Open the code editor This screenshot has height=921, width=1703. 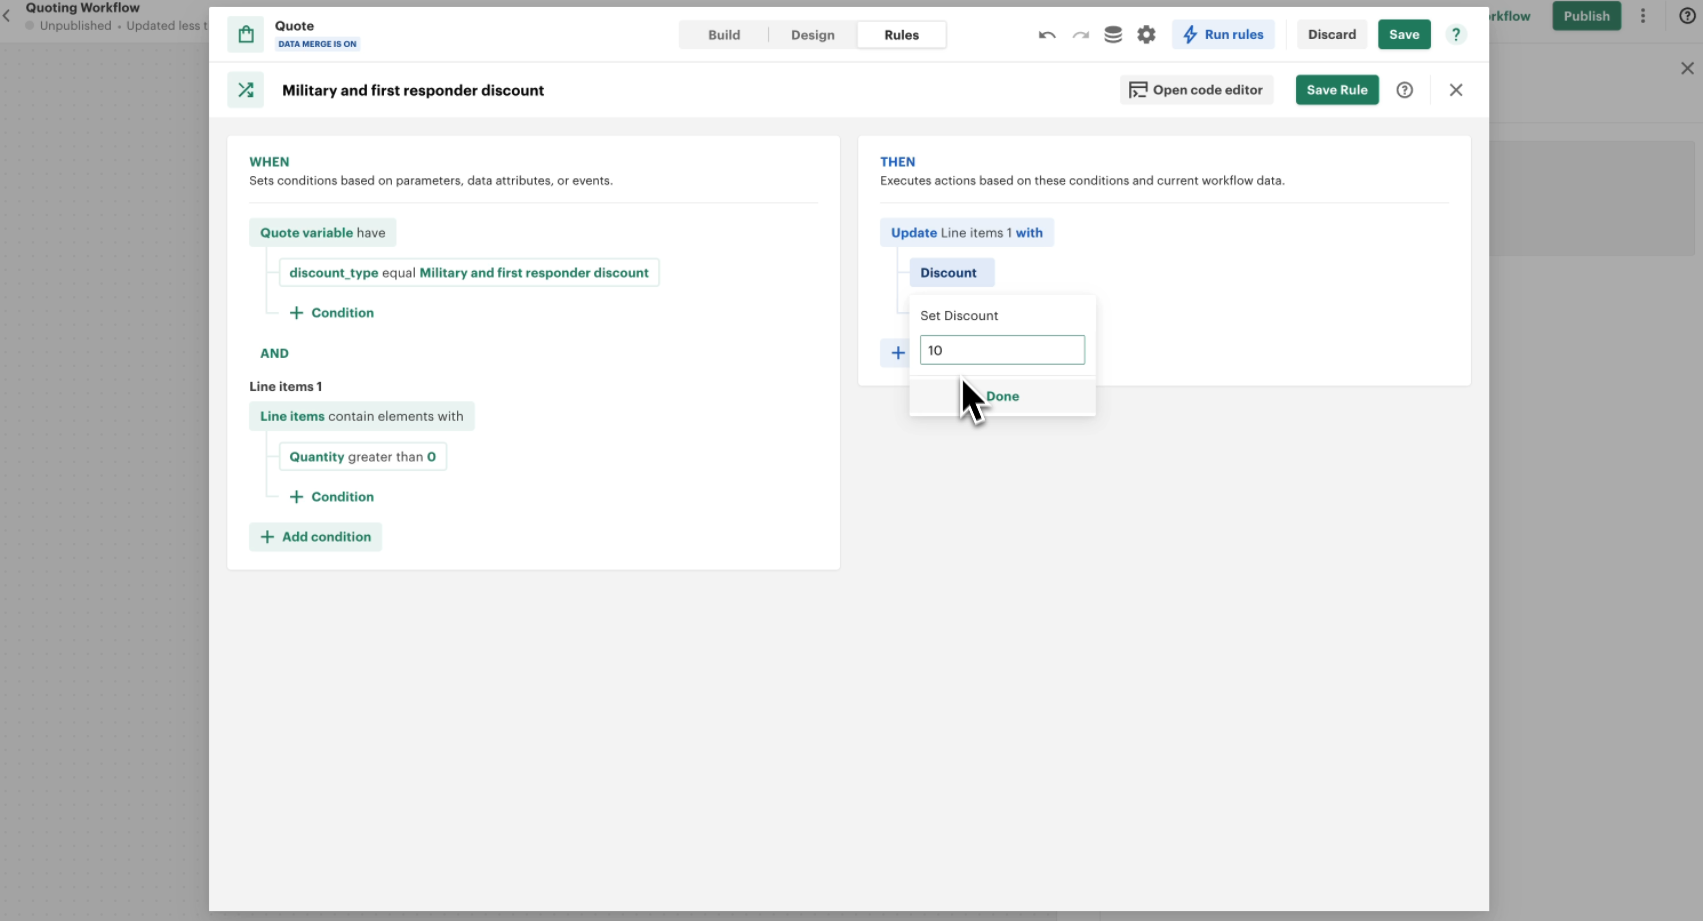pos(1196,90)
